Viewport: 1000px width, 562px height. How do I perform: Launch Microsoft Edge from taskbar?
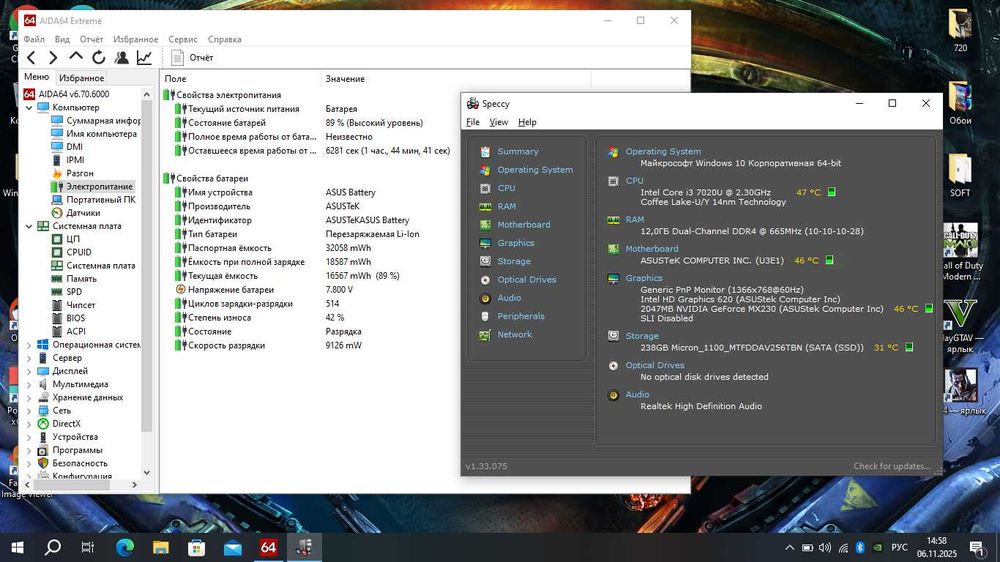125,547
